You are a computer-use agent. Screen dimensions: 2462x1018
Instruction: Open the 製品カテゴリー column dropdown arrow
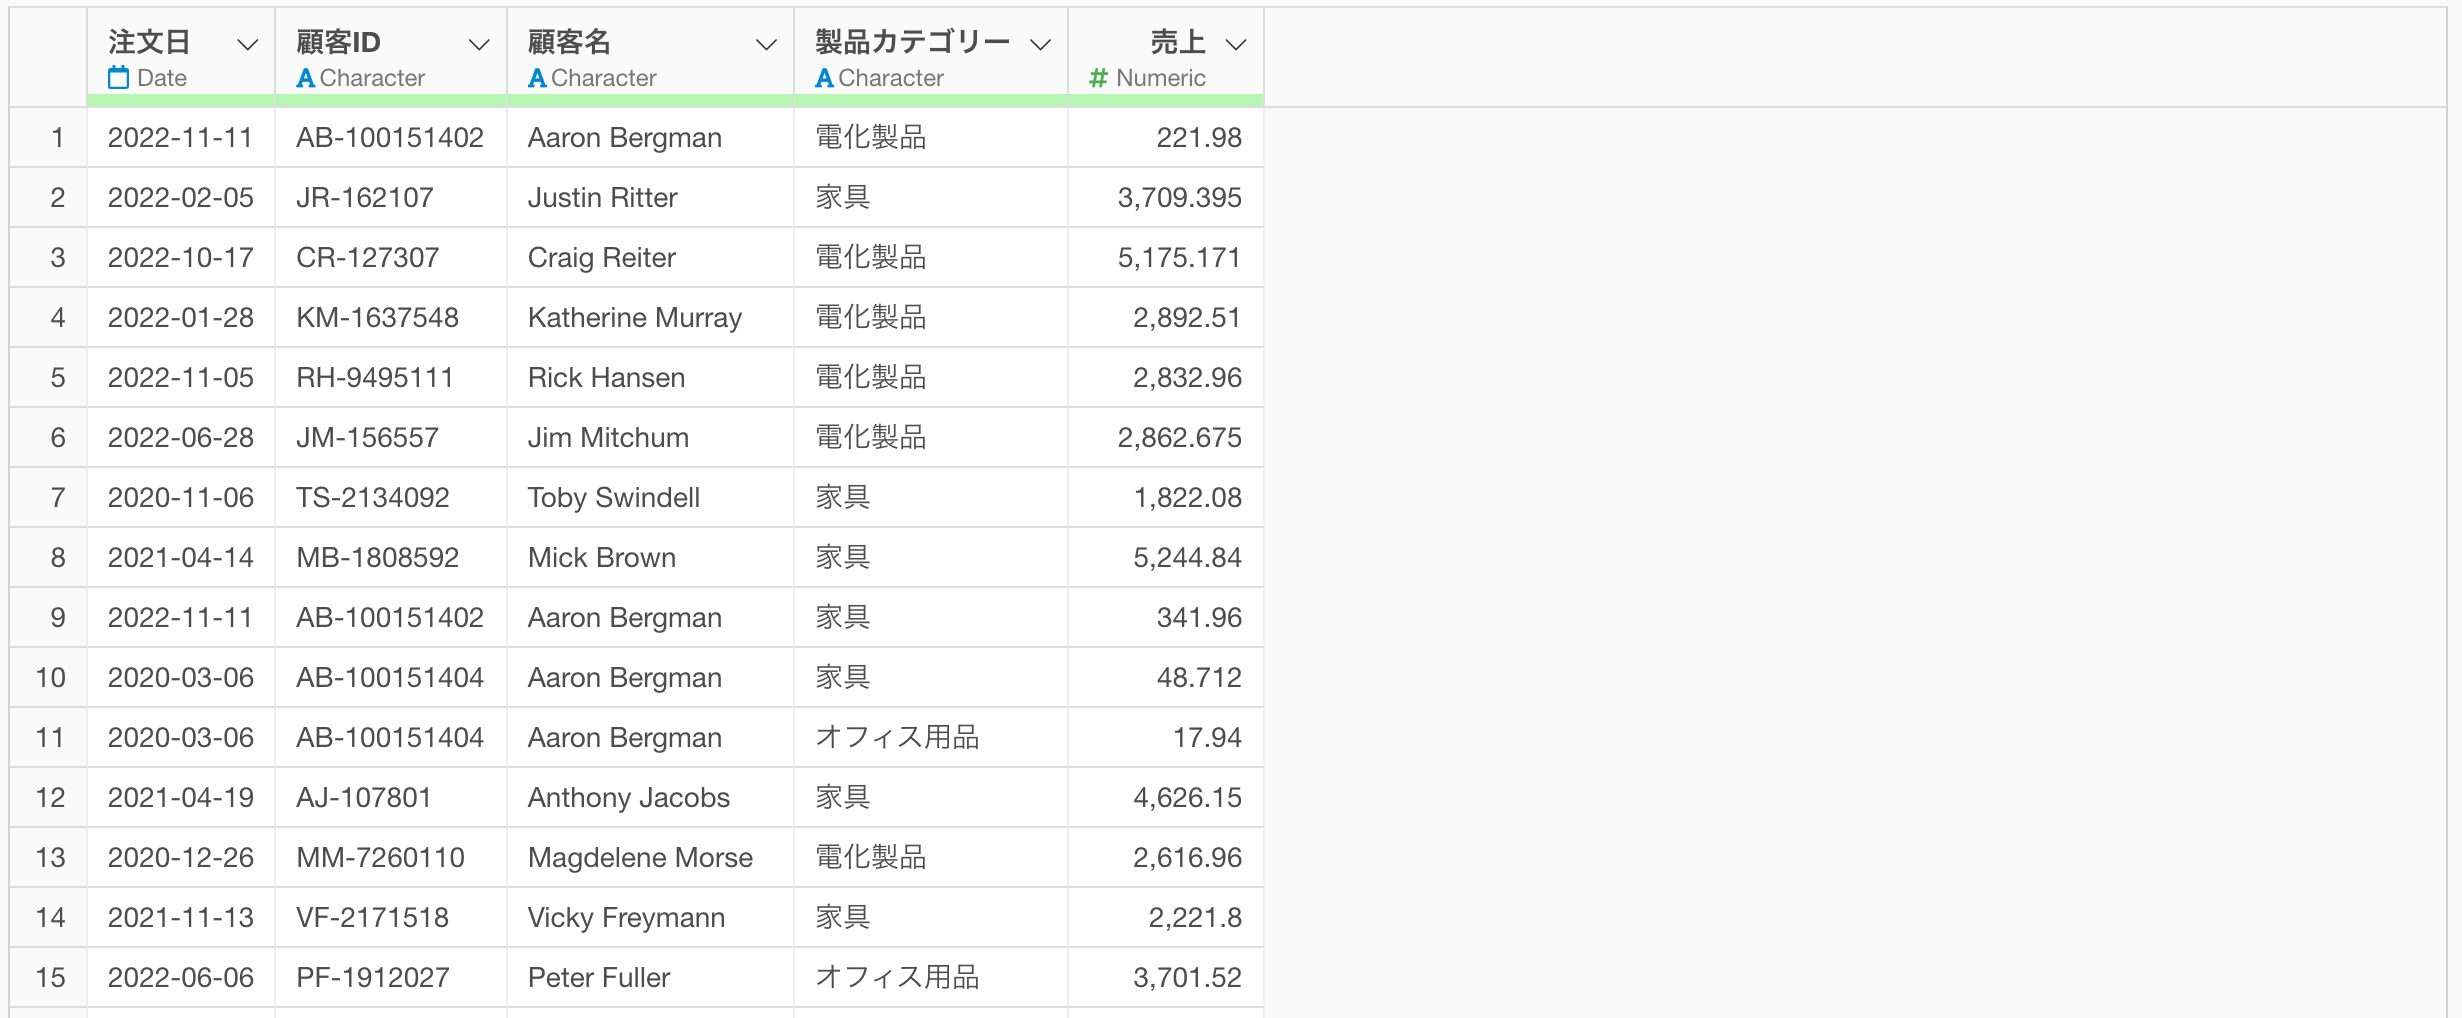1040,45
